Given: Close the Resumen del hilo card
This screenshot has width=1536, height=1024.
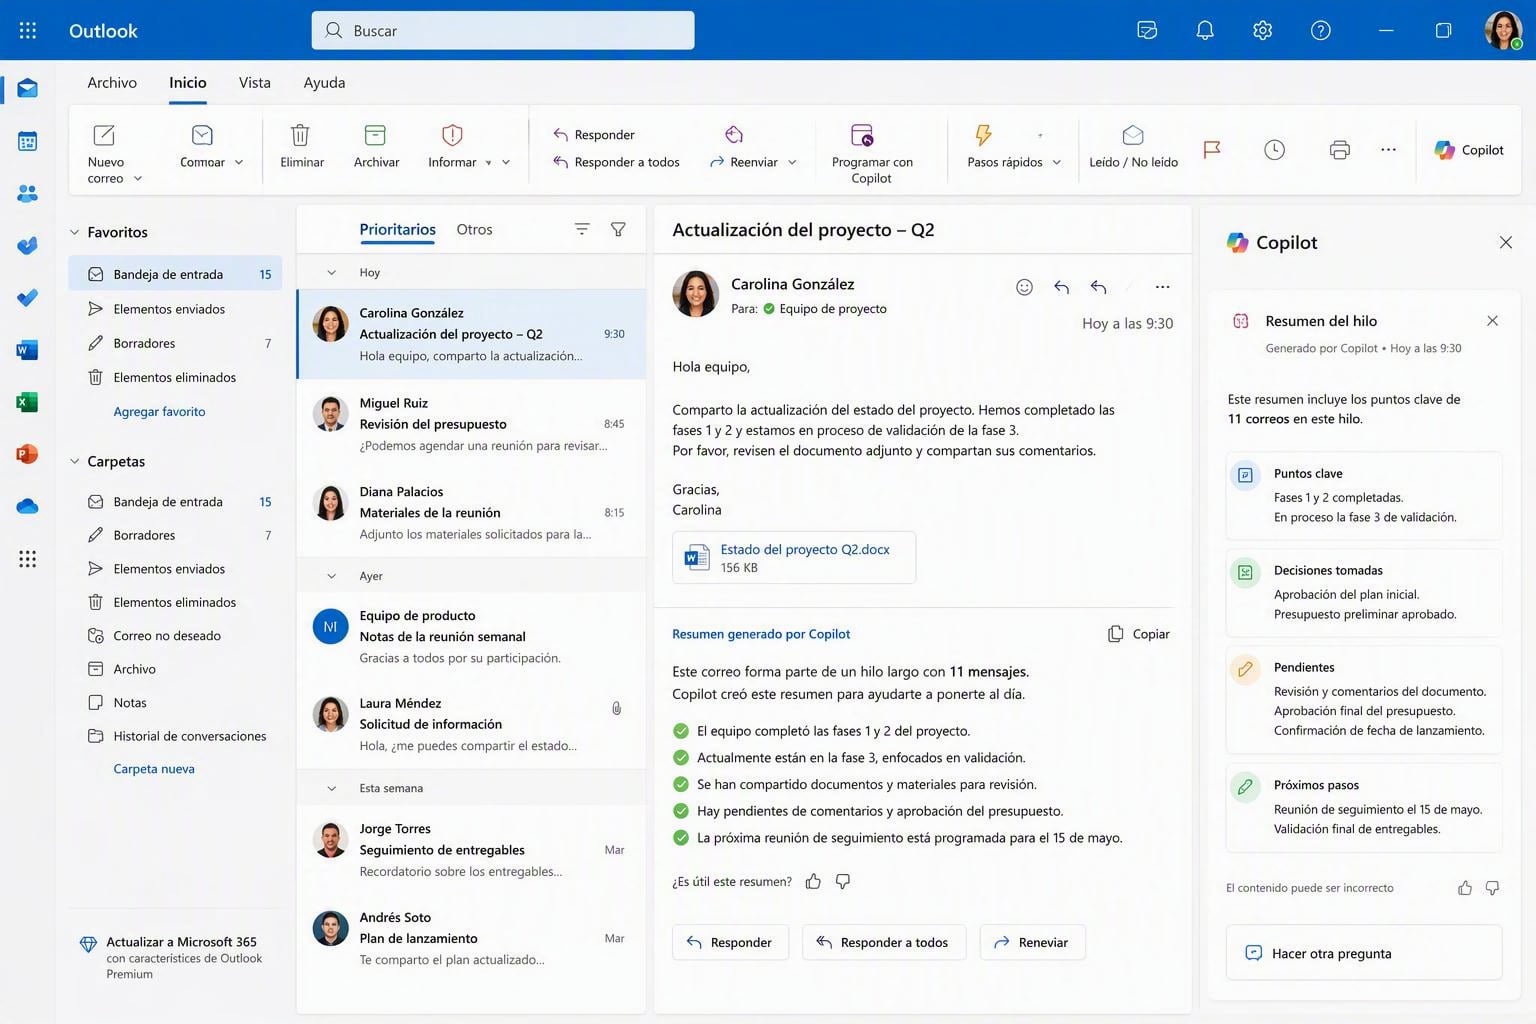Looking at the screenshot, I should point(1492,321).
